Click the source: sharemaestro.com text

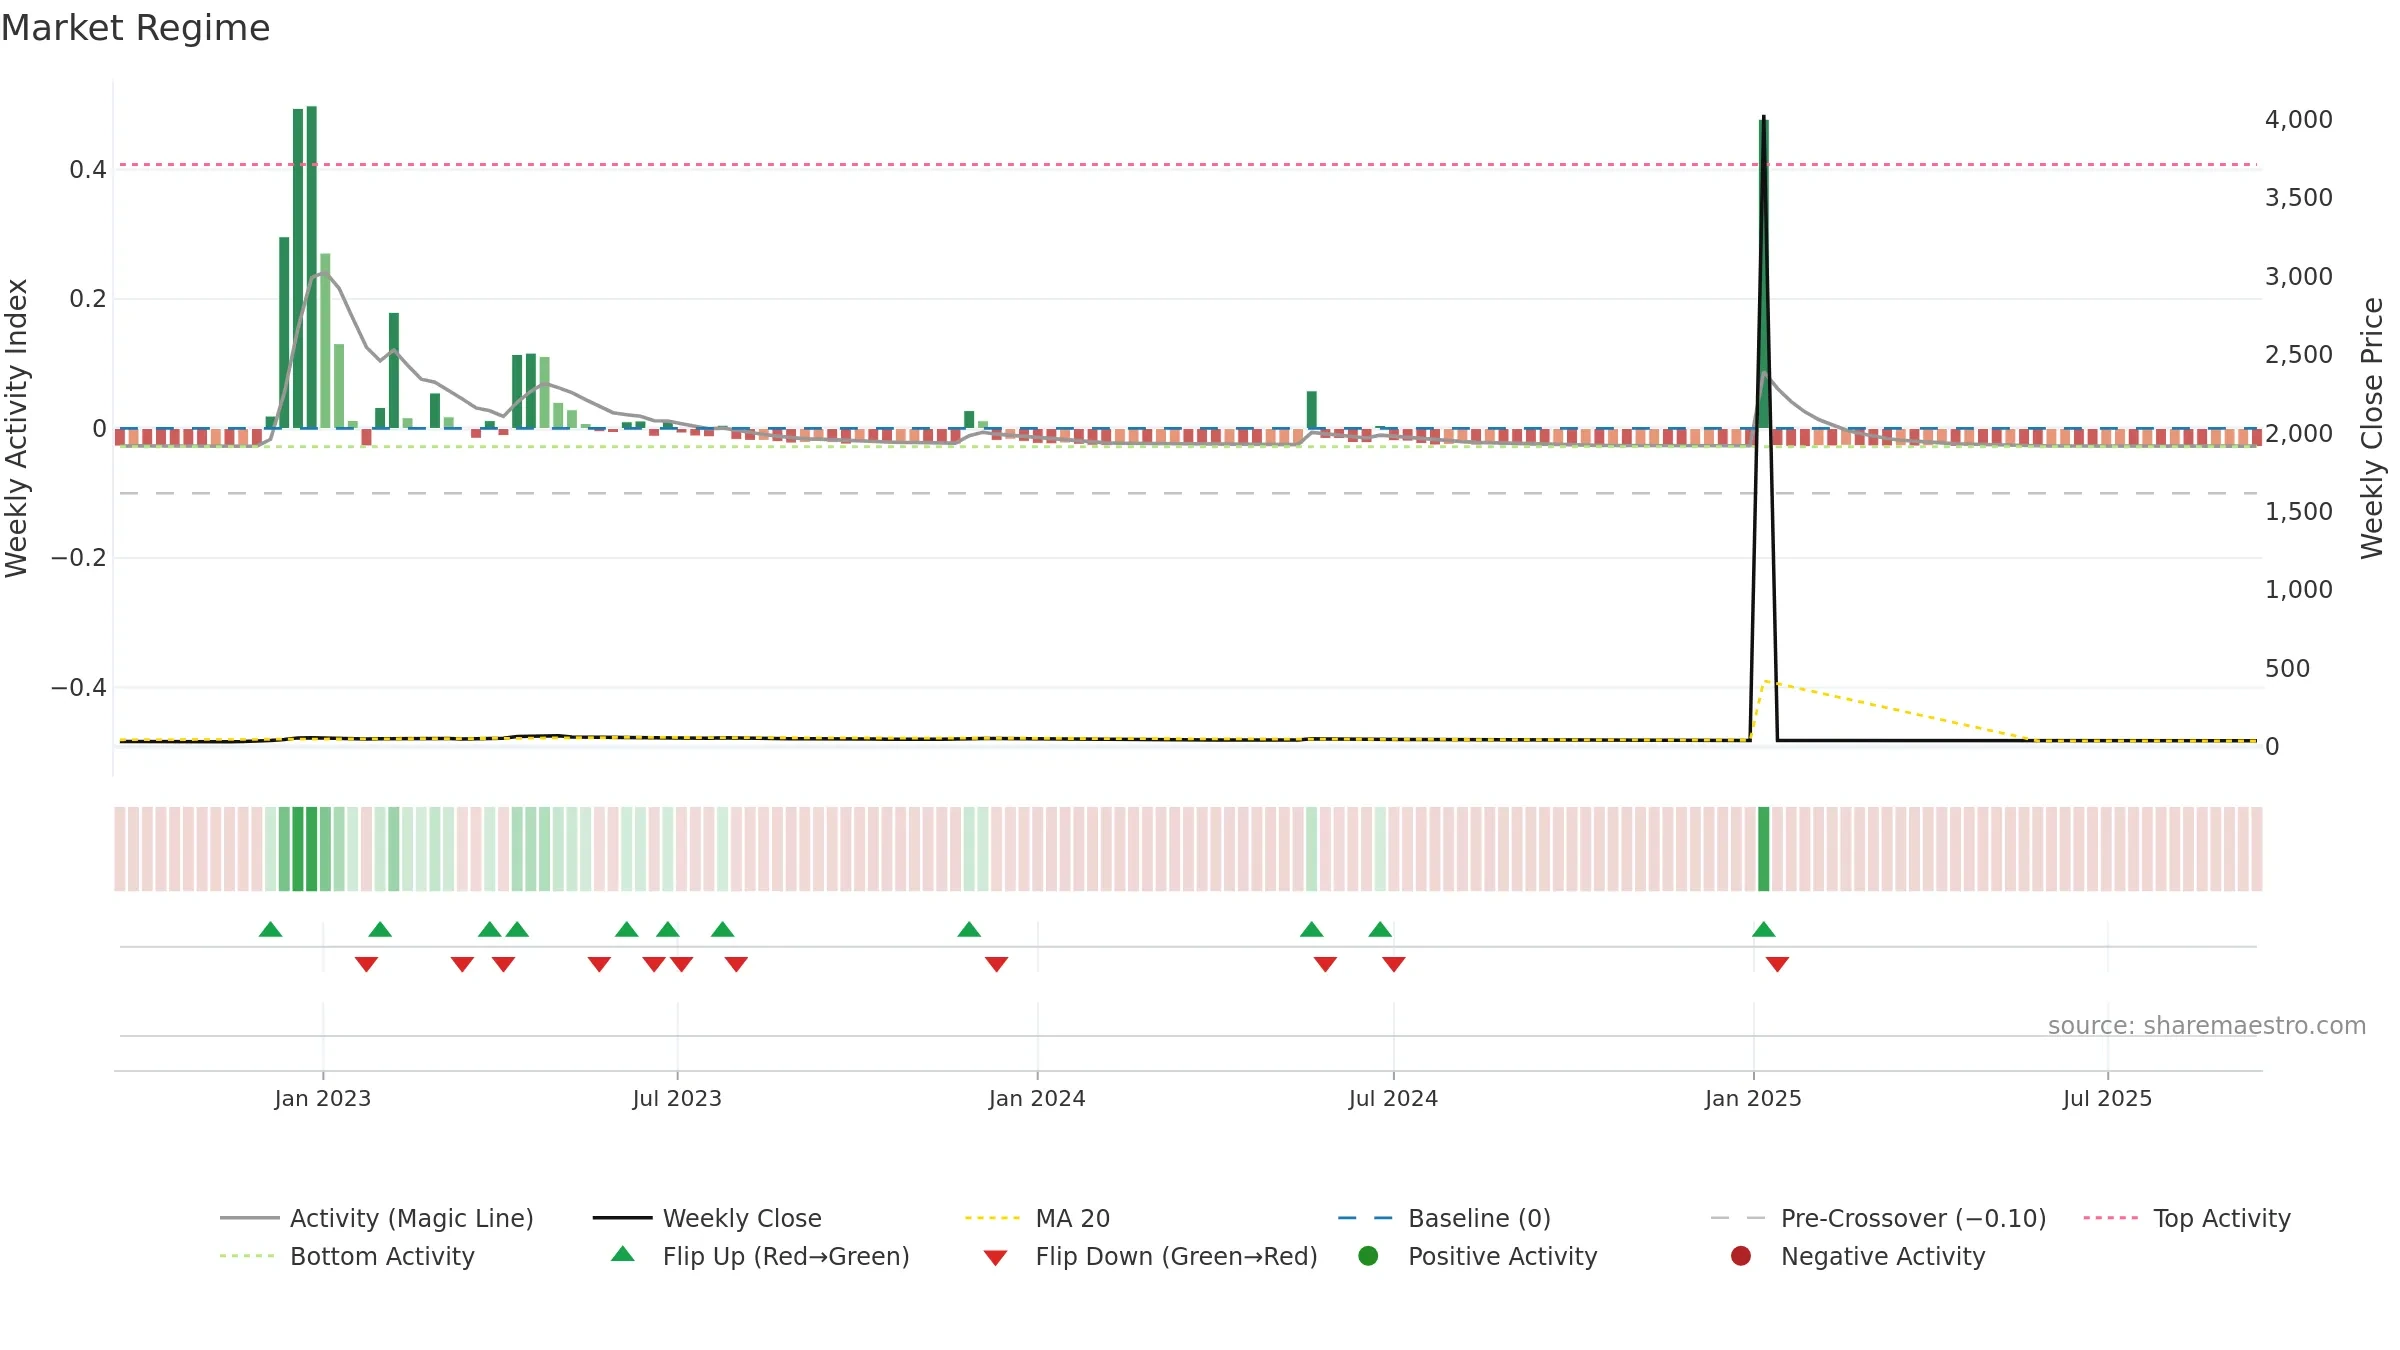2207,1026
